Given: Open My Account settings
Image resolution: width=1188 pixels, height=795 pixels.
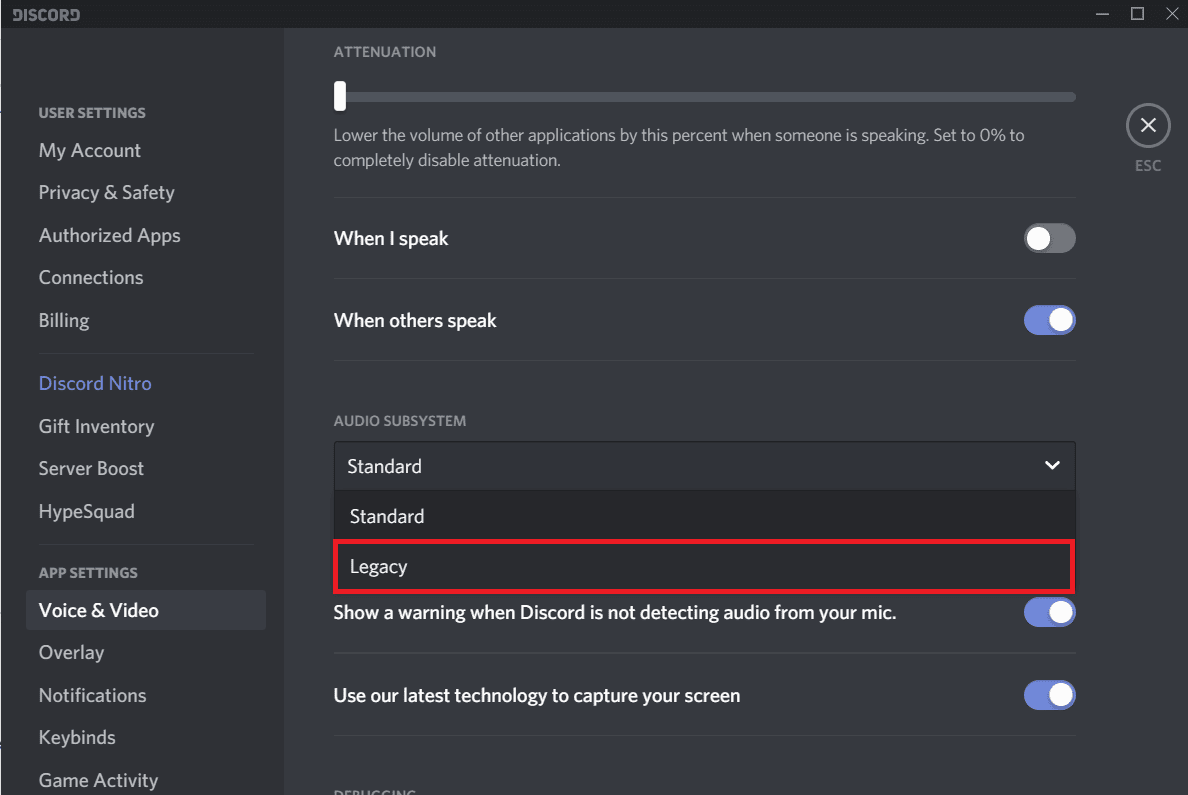Looking at the screenshot, I should tap(89, 150).
